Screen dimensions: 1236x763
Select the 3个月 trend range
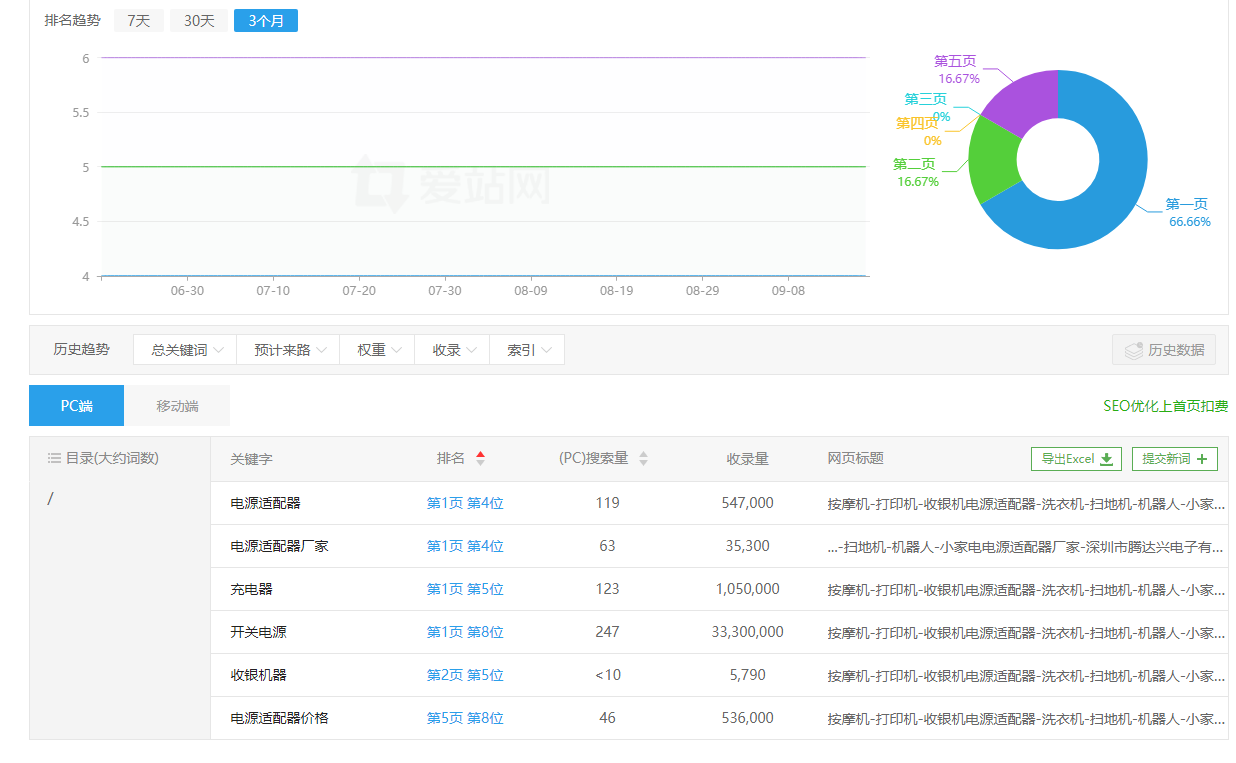pyautogui.click(x=265, y=20)
